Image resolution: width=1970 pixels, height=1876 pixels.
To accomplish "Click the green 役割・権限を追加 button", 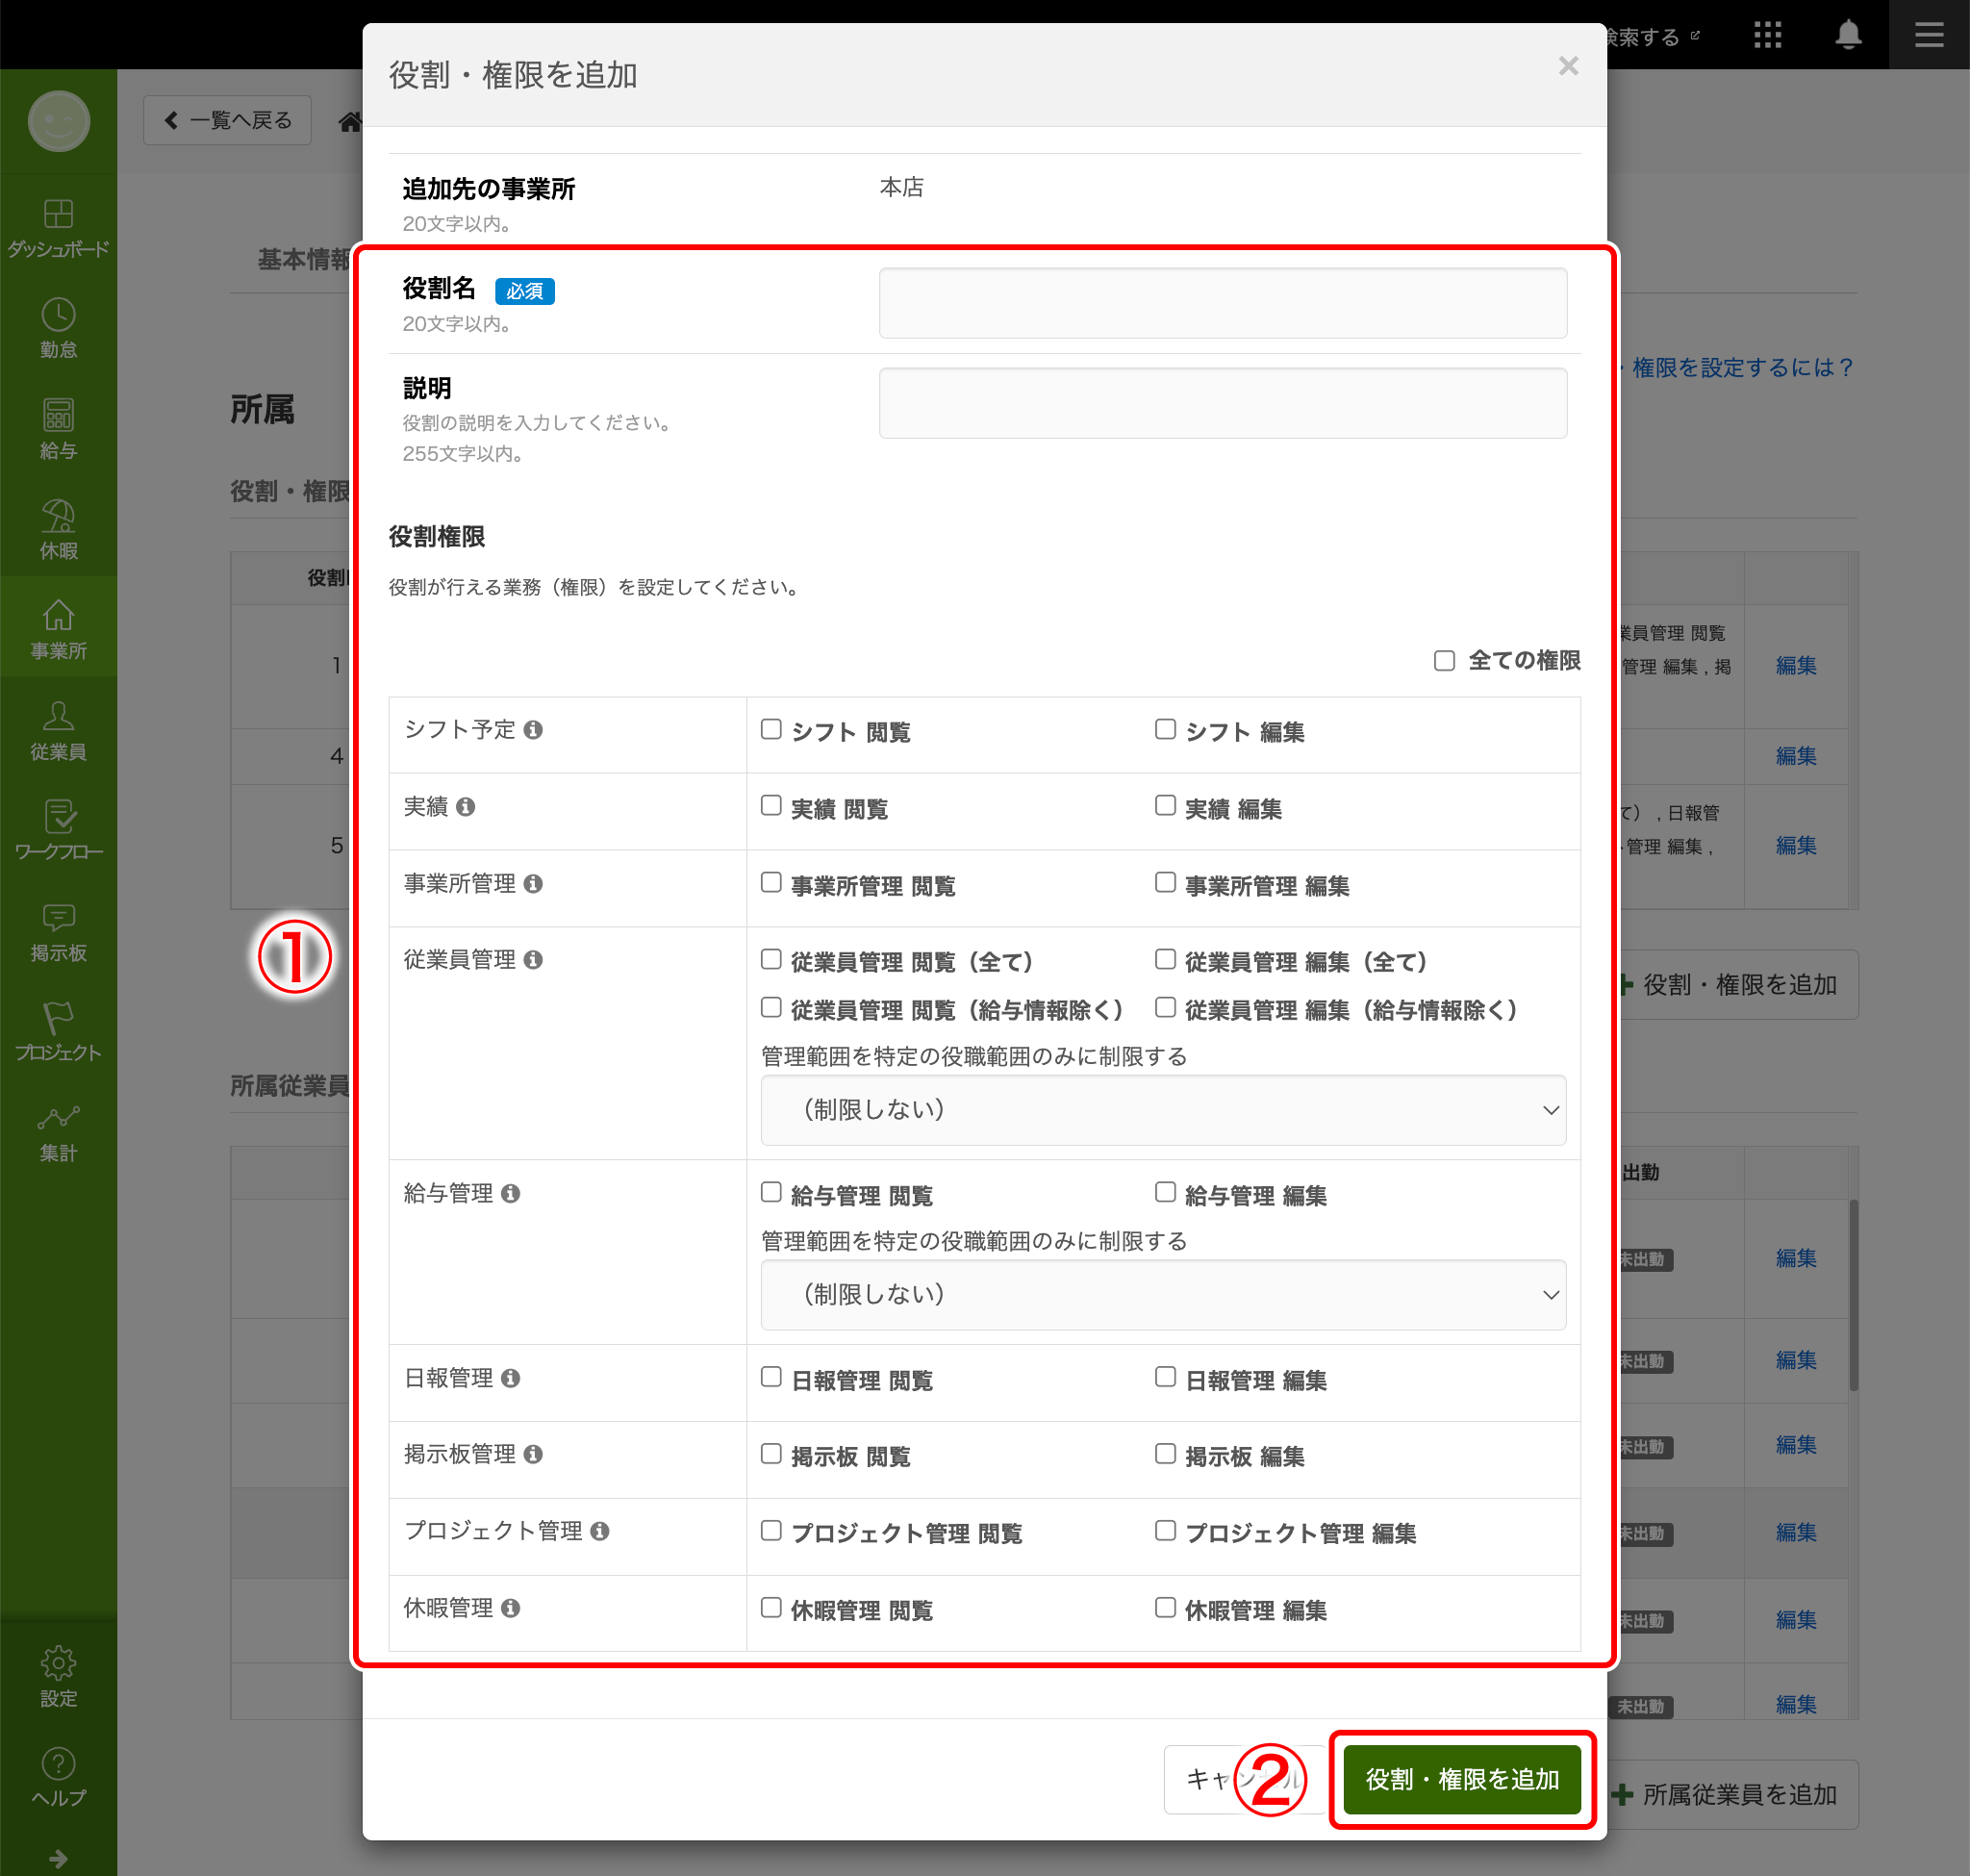I will (1461, 1780).
